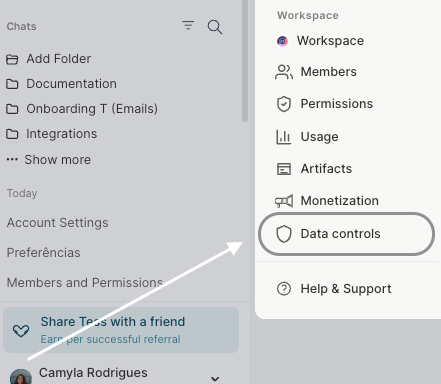Open the Members and Permissions chat
Viewport: 441px width, 384px height.
point(85,283)
